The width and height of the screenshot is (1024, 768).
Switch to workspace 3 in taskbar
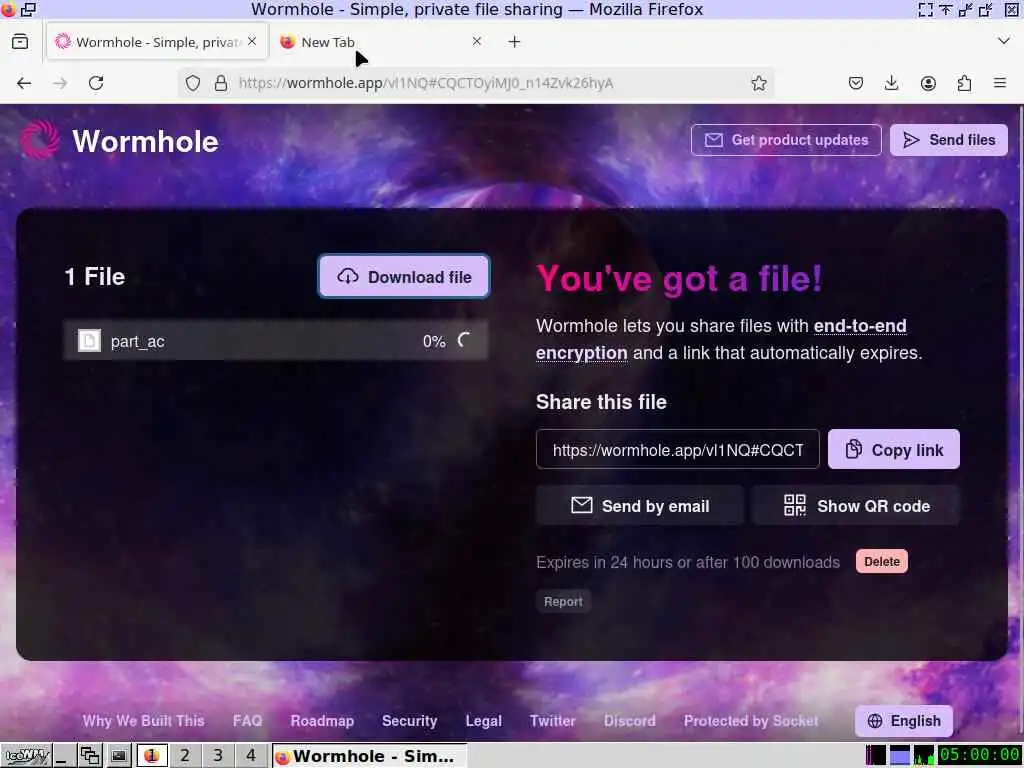pos(218,756)
